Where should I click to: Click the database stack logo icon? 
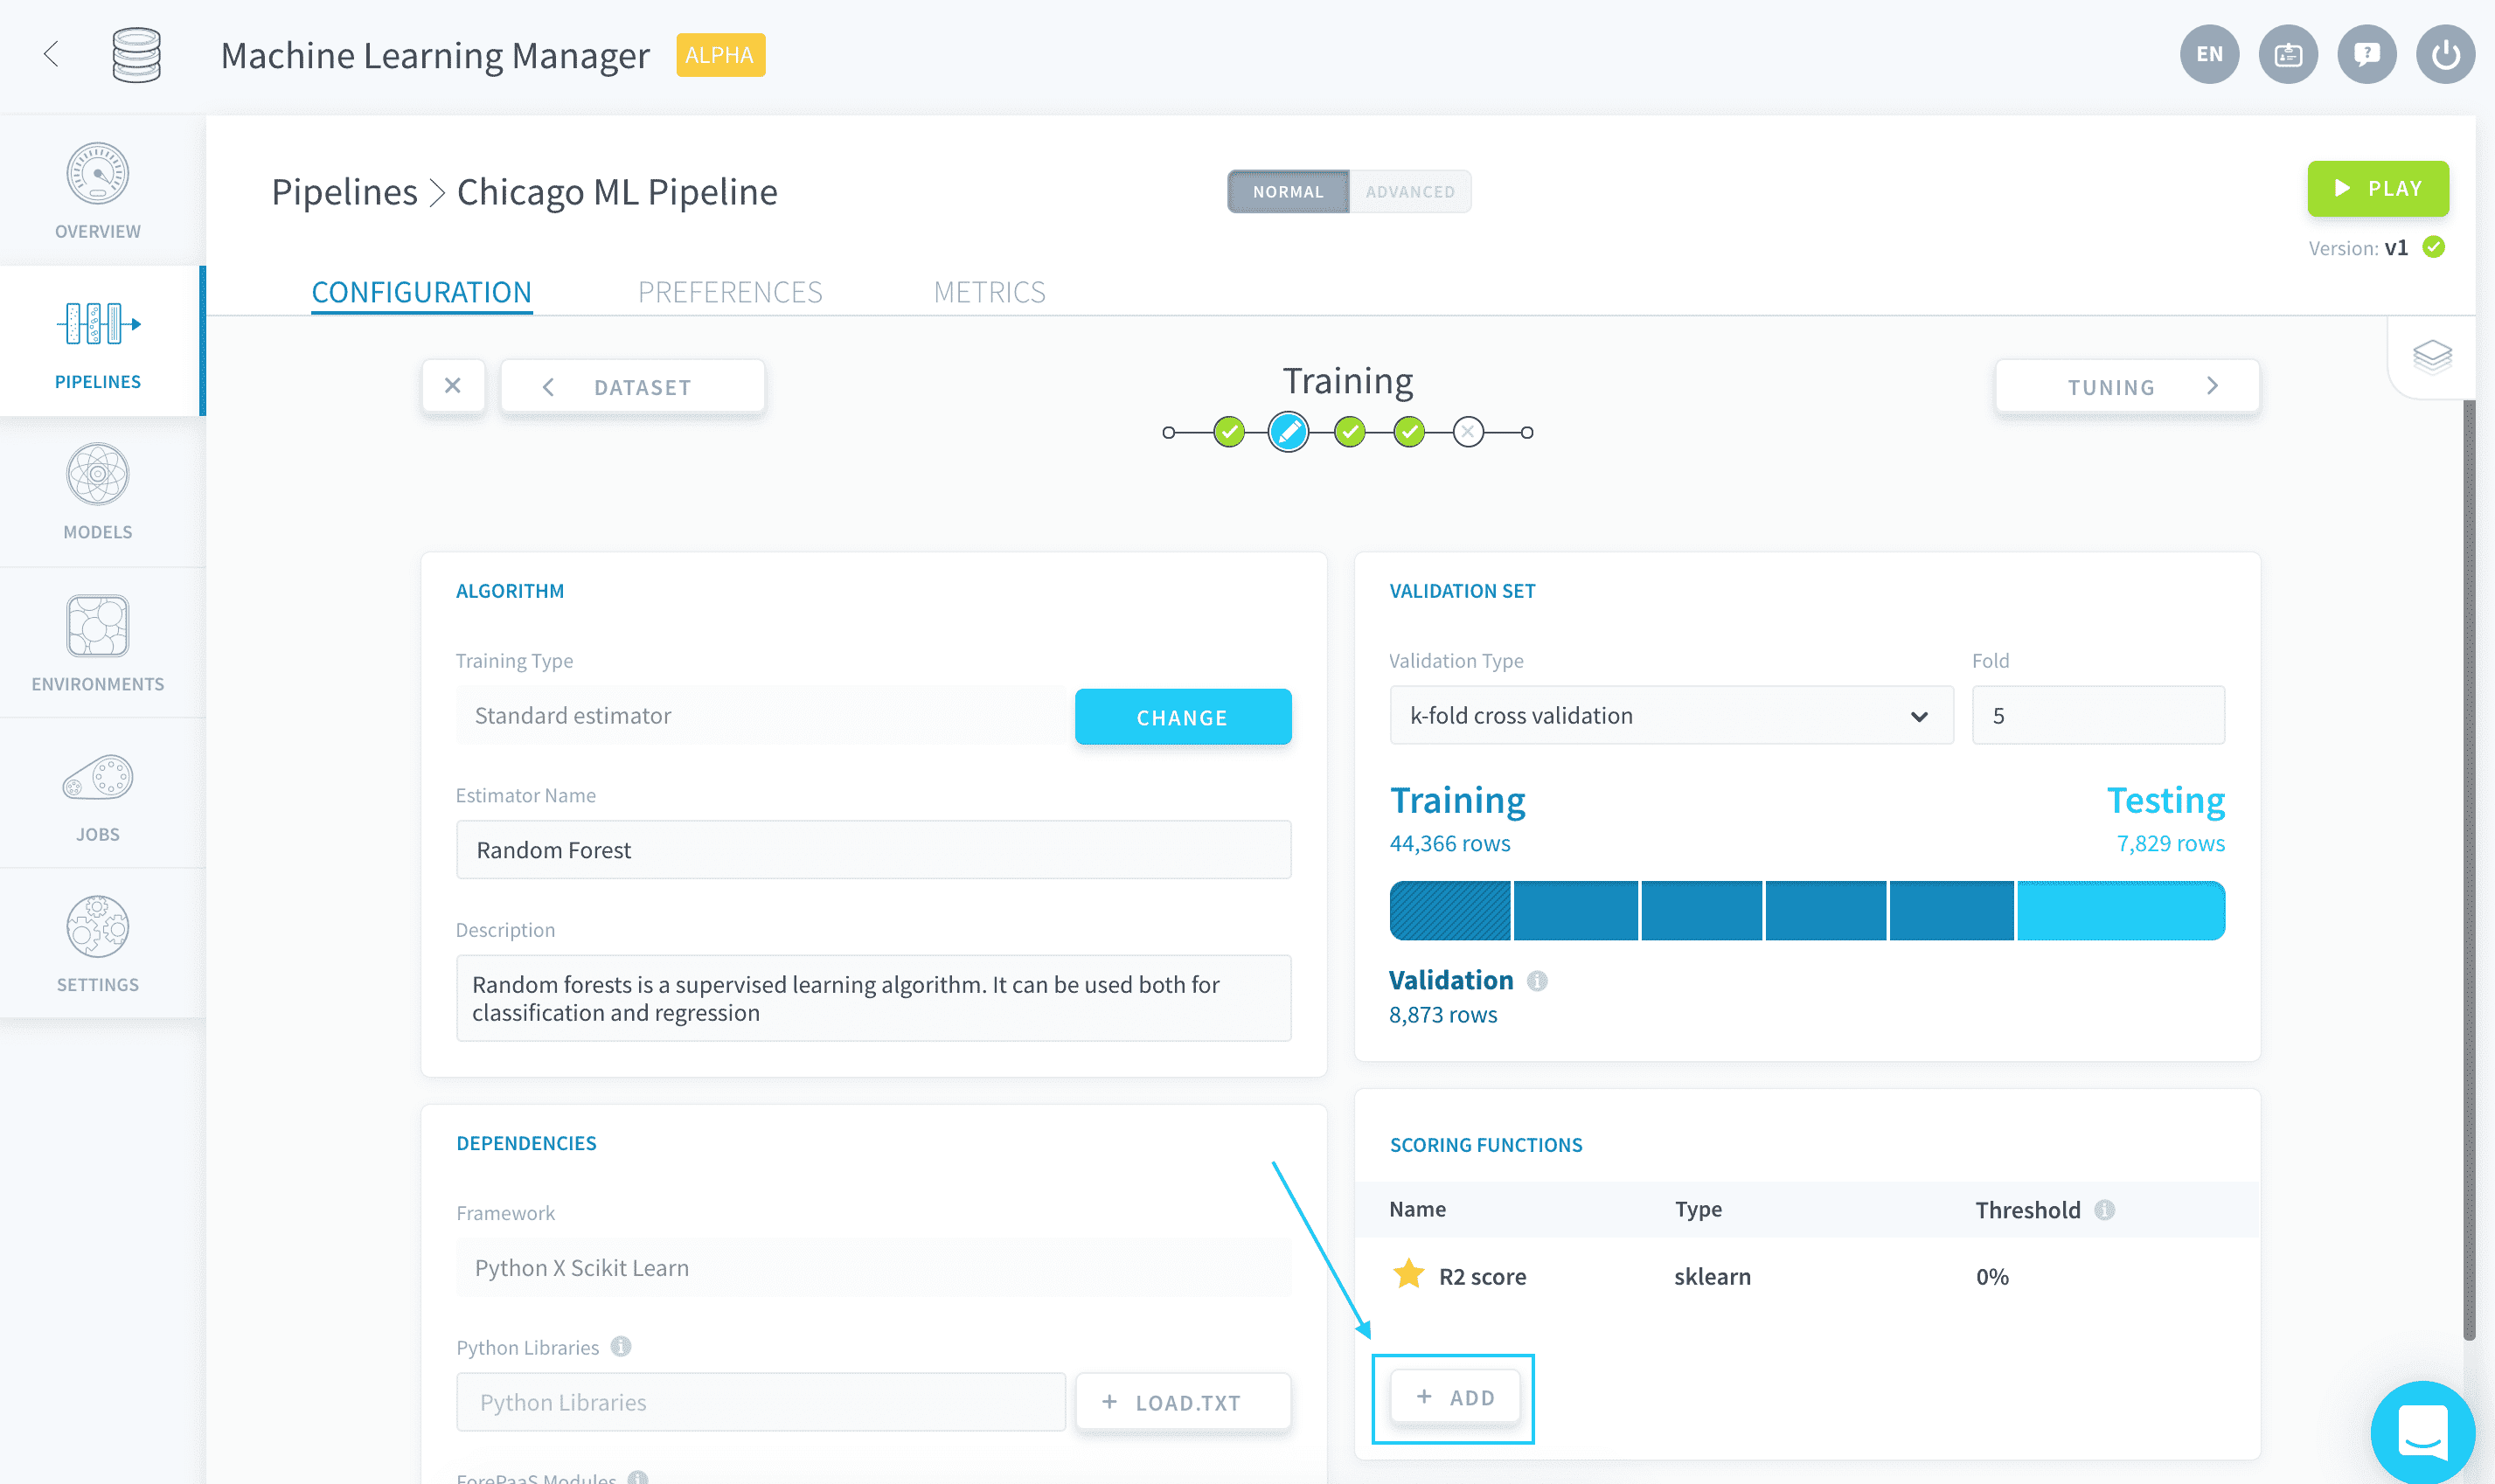[136, 55]
